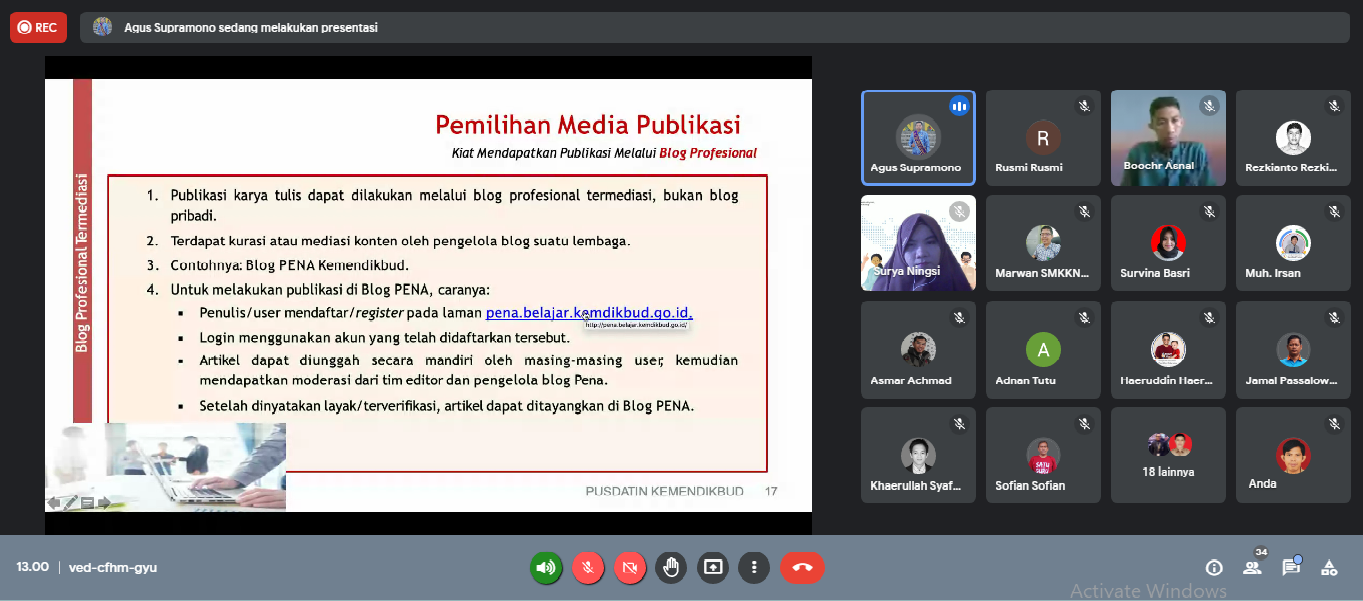Click the green speaker audio button
This screenshot has width=1363, height=601.
coord(546,568)
